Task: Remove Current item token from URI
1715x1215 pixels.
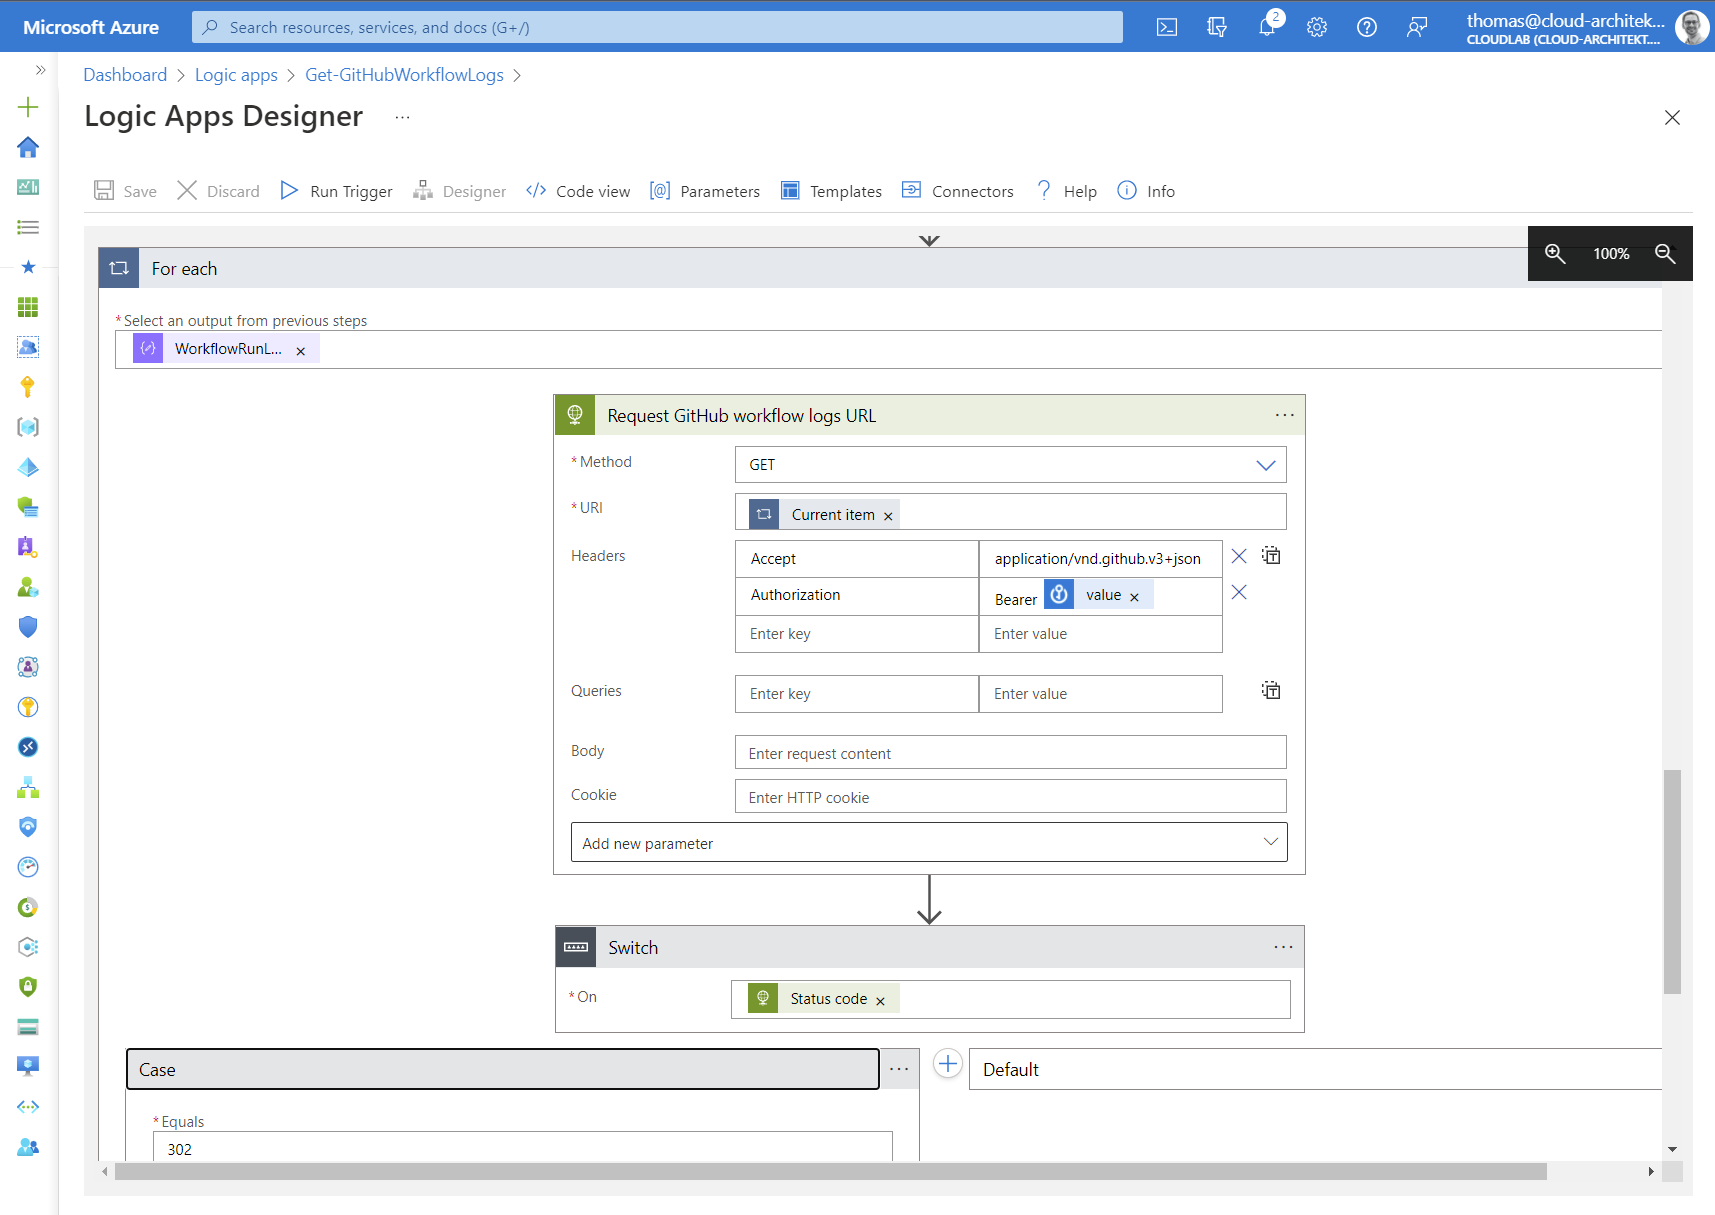Action: click(888, 517)
